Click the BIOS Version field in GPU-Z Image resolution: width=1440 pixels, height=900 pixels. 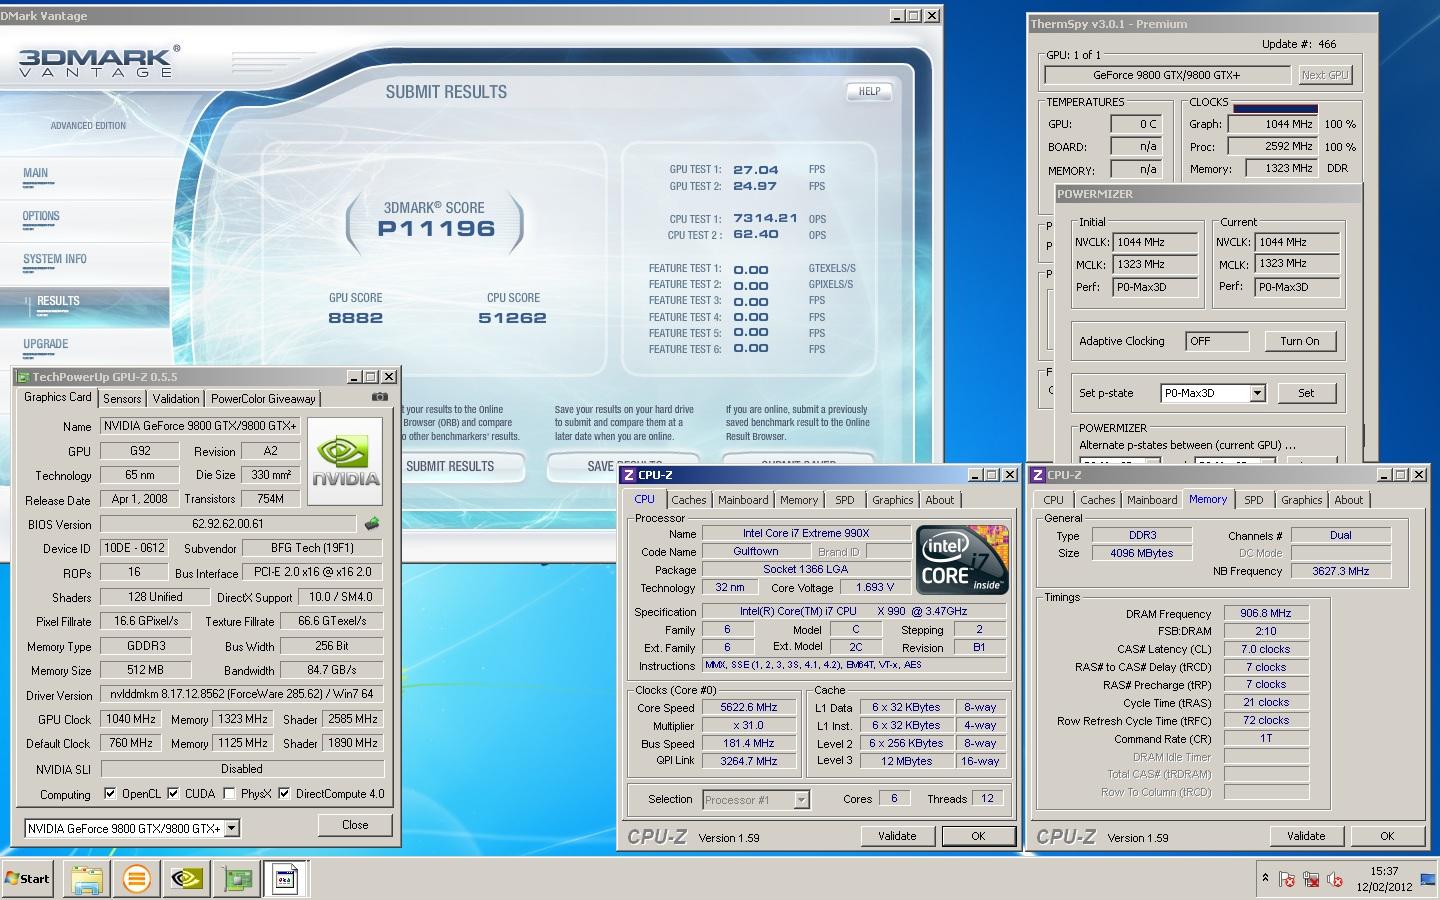[228, 524]
